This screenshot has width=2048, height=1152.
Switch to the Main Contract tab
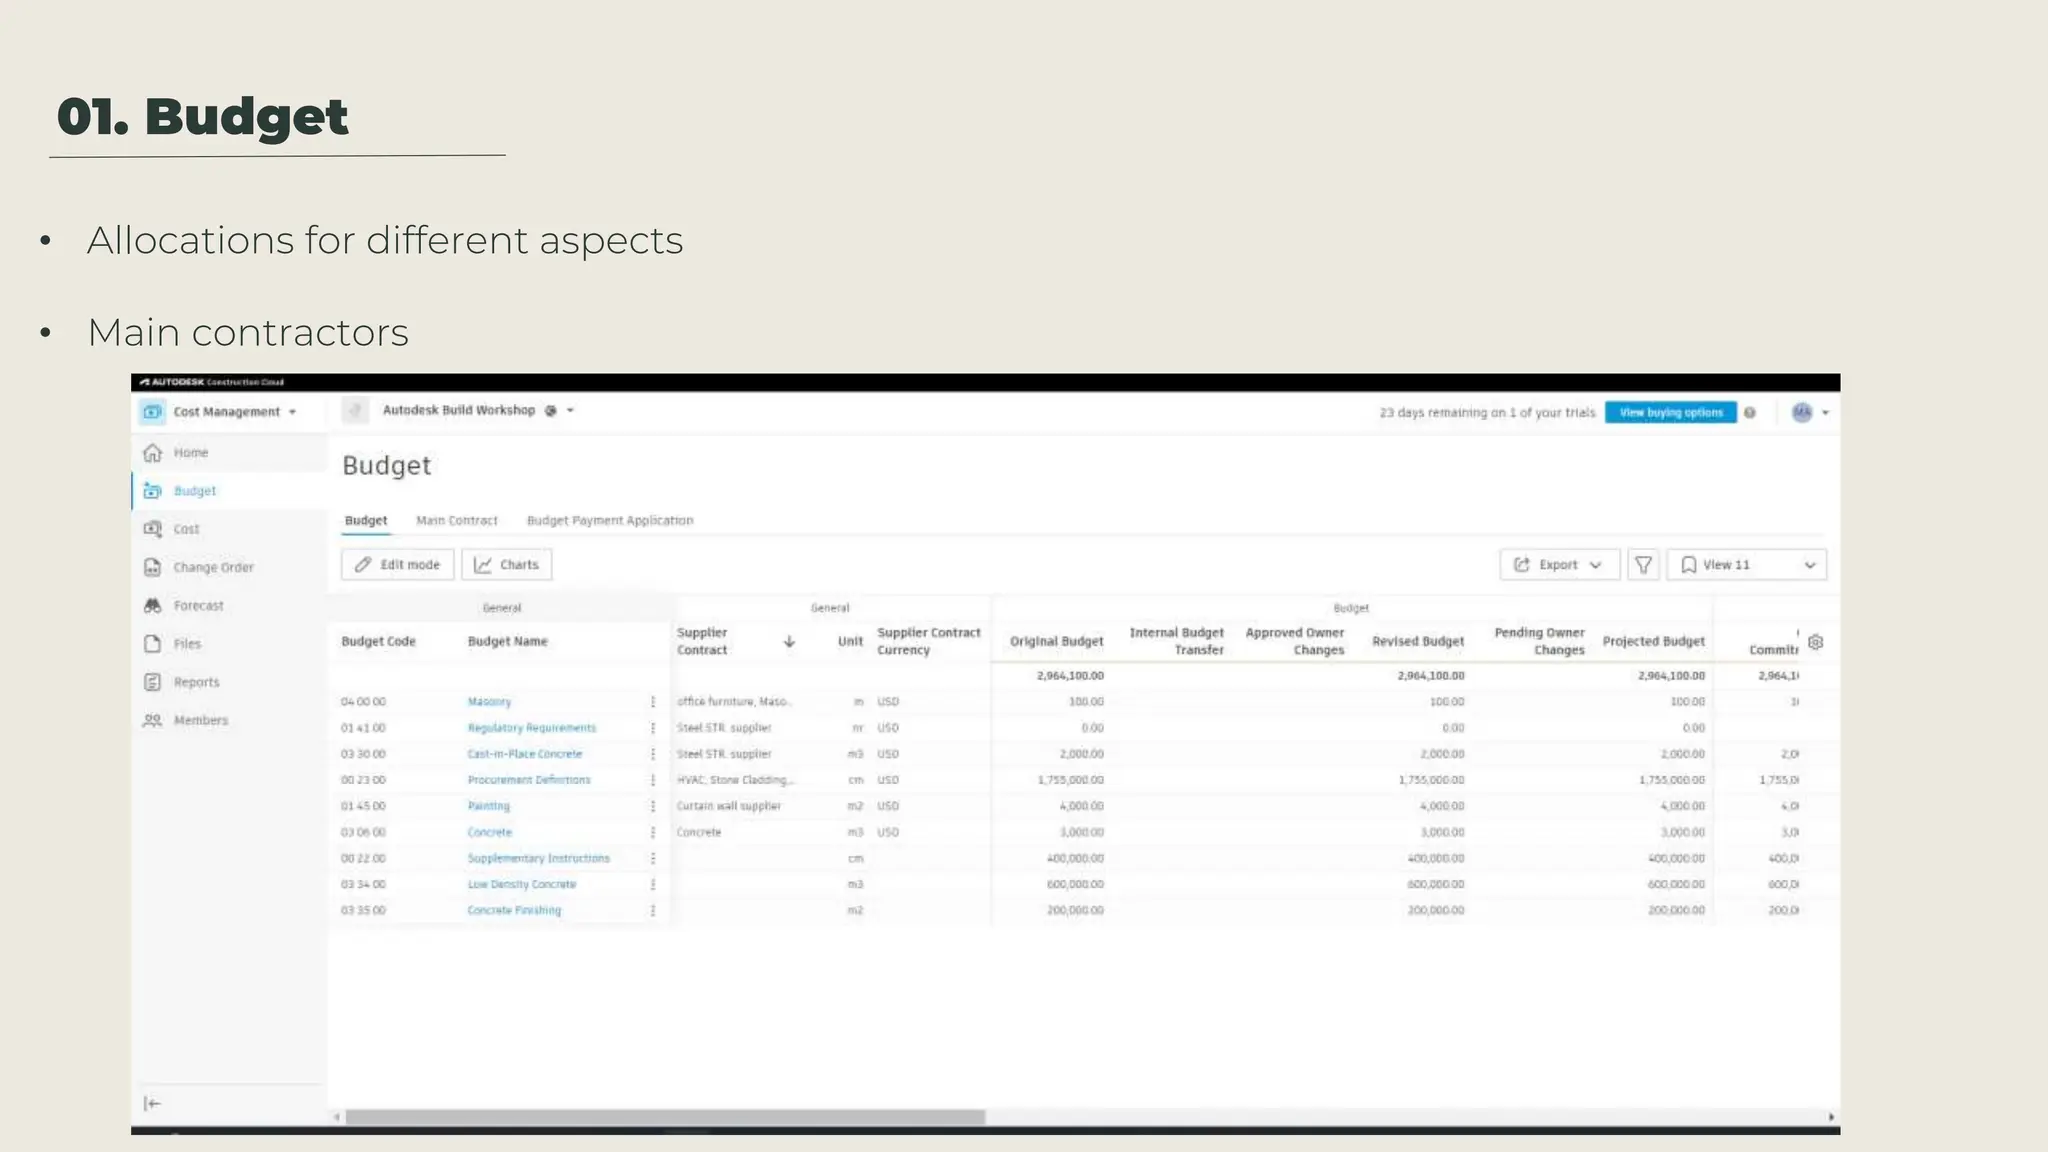coord(457,521)
